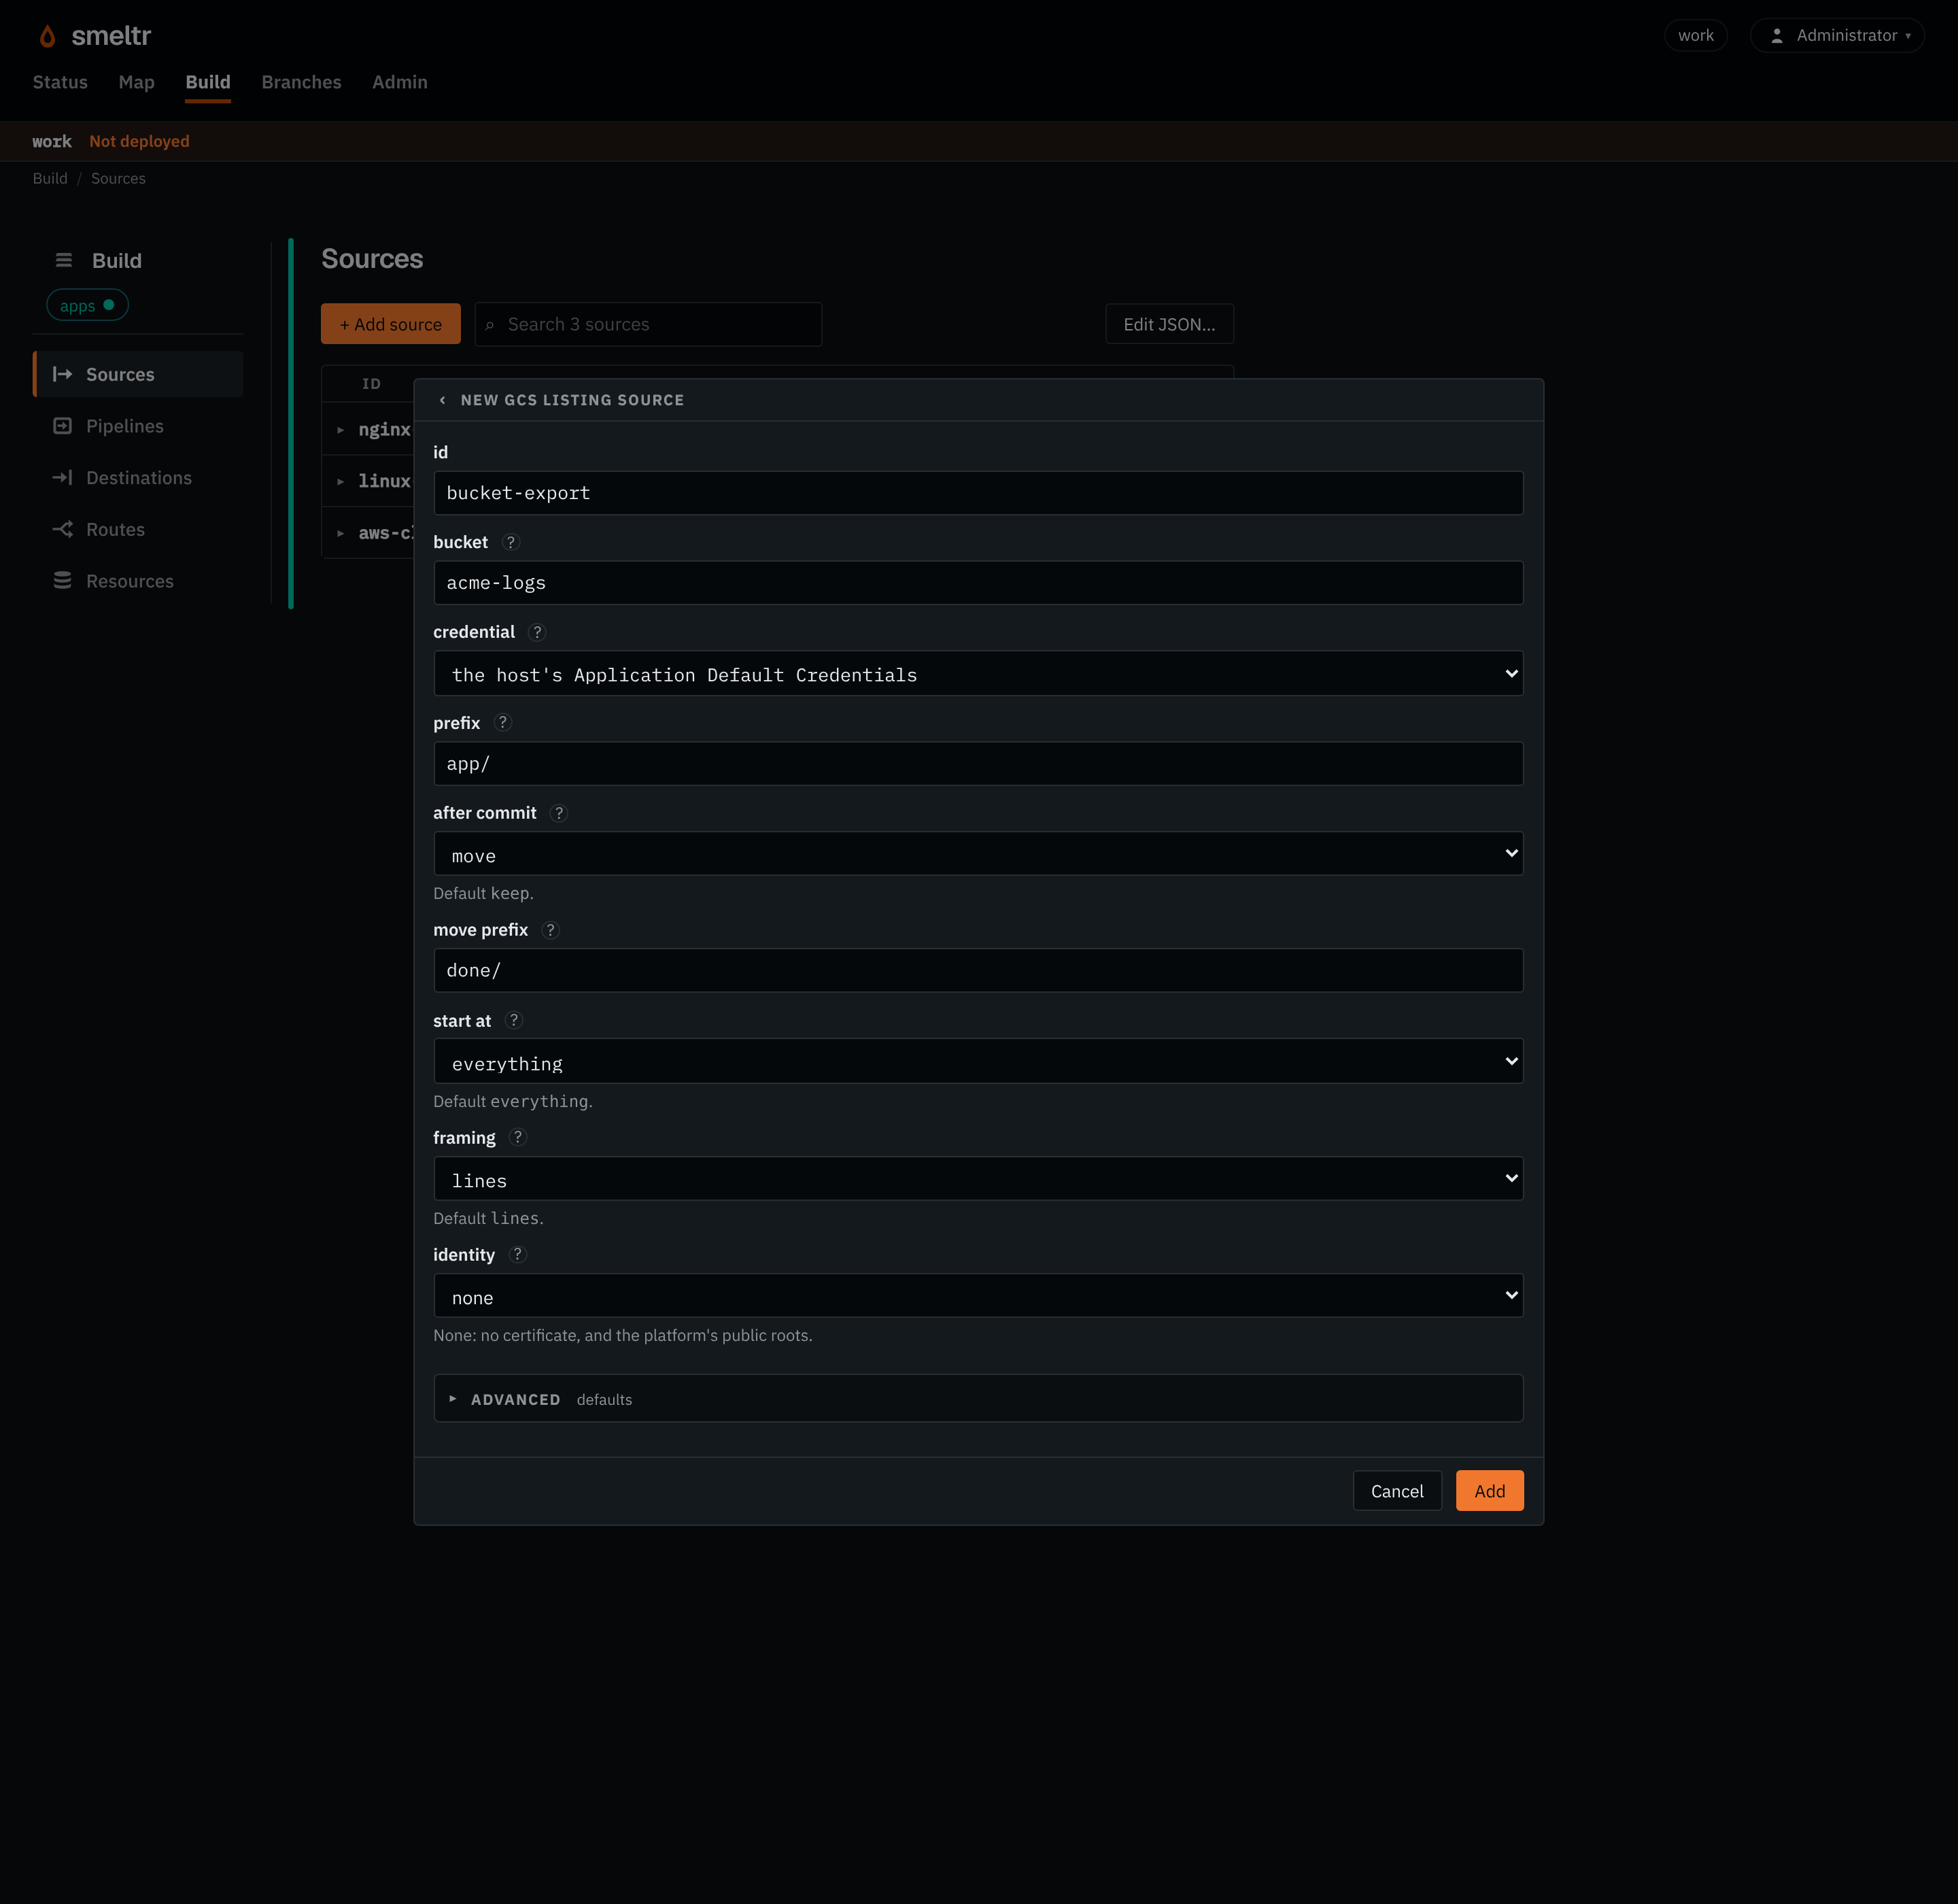Open the after commit dropdown set to move

coord(978,854)
